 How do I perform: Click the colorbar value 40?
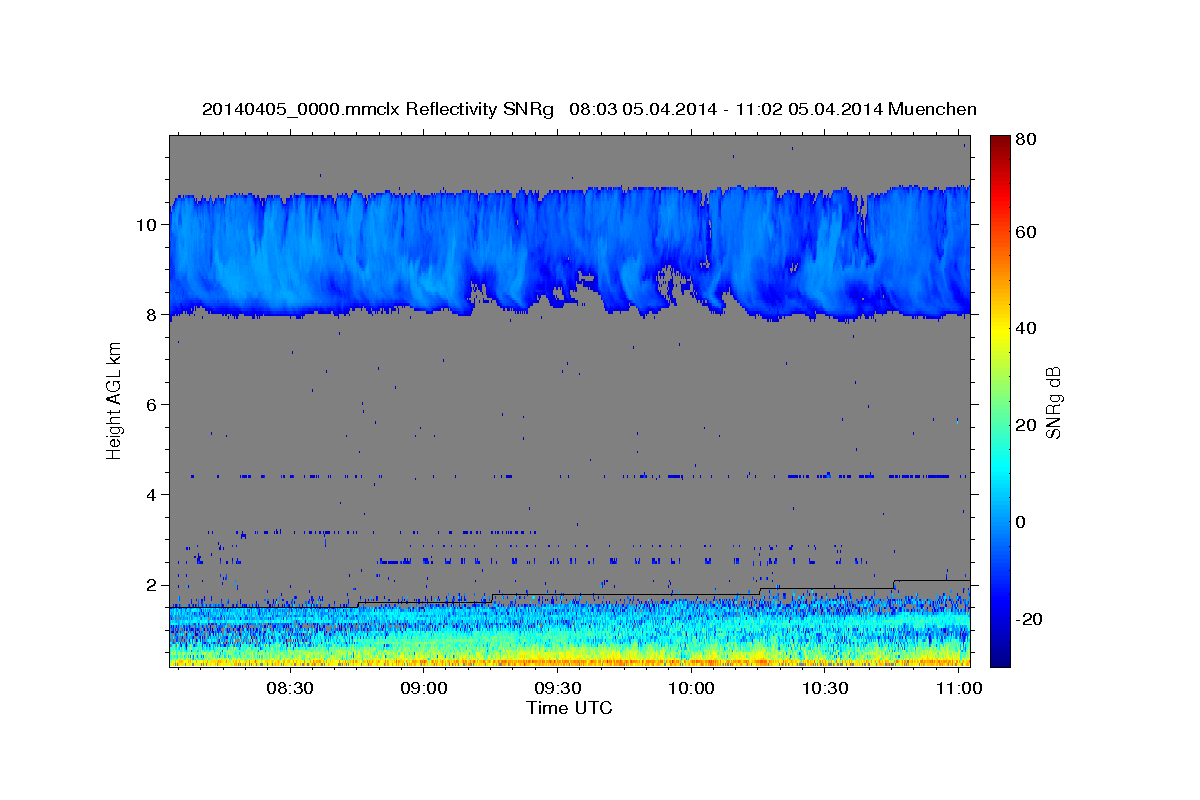coord(1025,328)
